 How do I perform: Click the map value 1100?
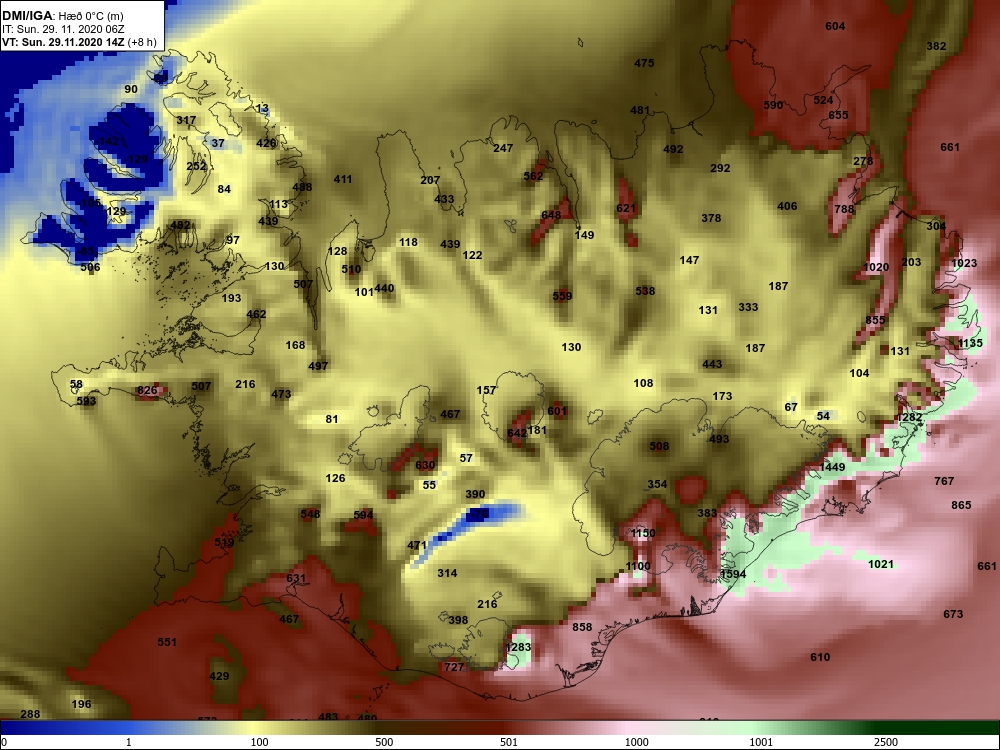tap(638, 566)
